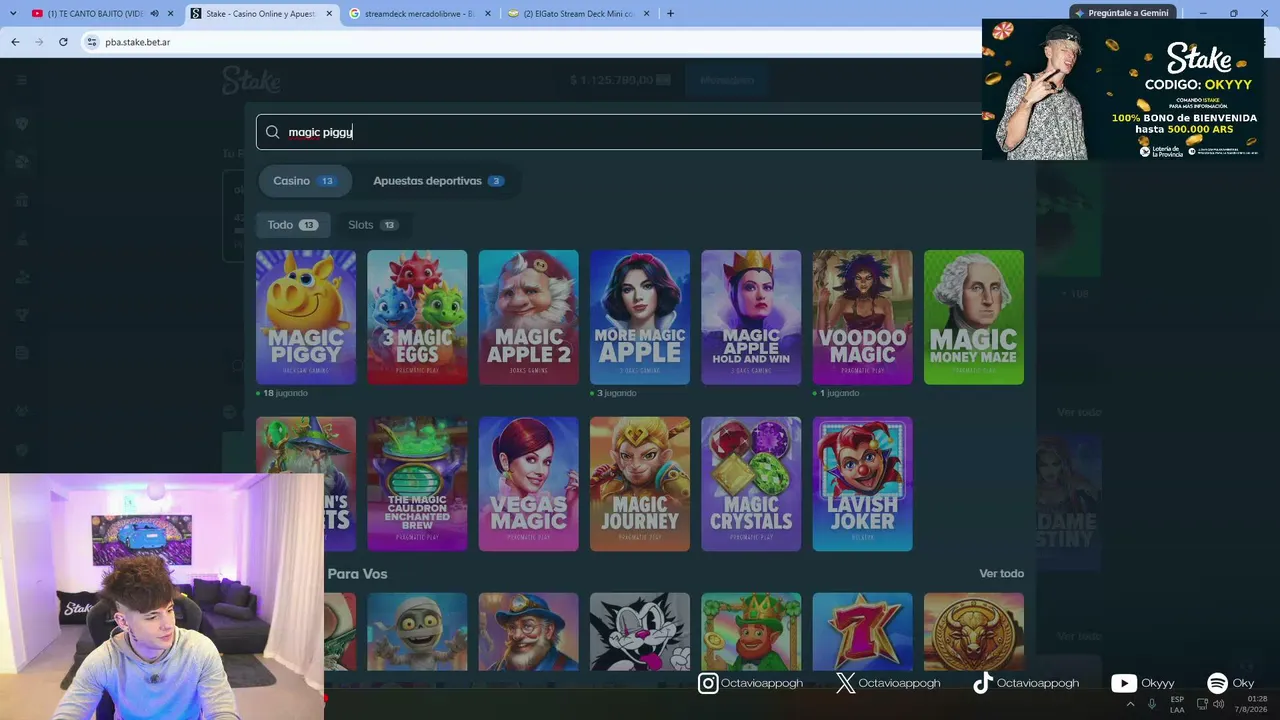The image size is (1280, 720).
Task: Launch the Magic Apple 2 slot
Action: pos(529,317)
